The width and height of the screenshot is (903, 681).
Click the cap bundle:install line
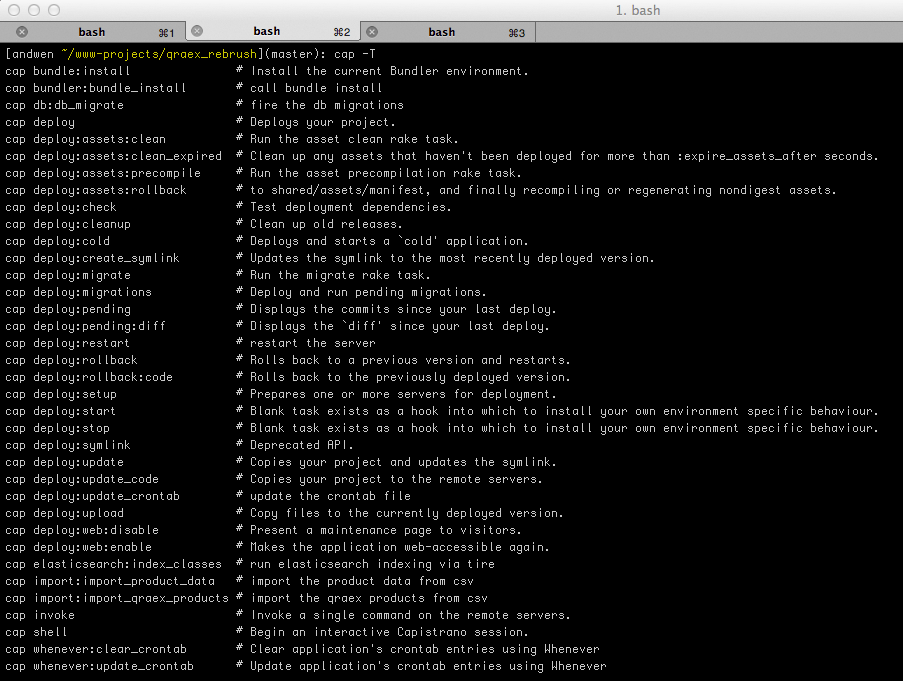(67, 70)
